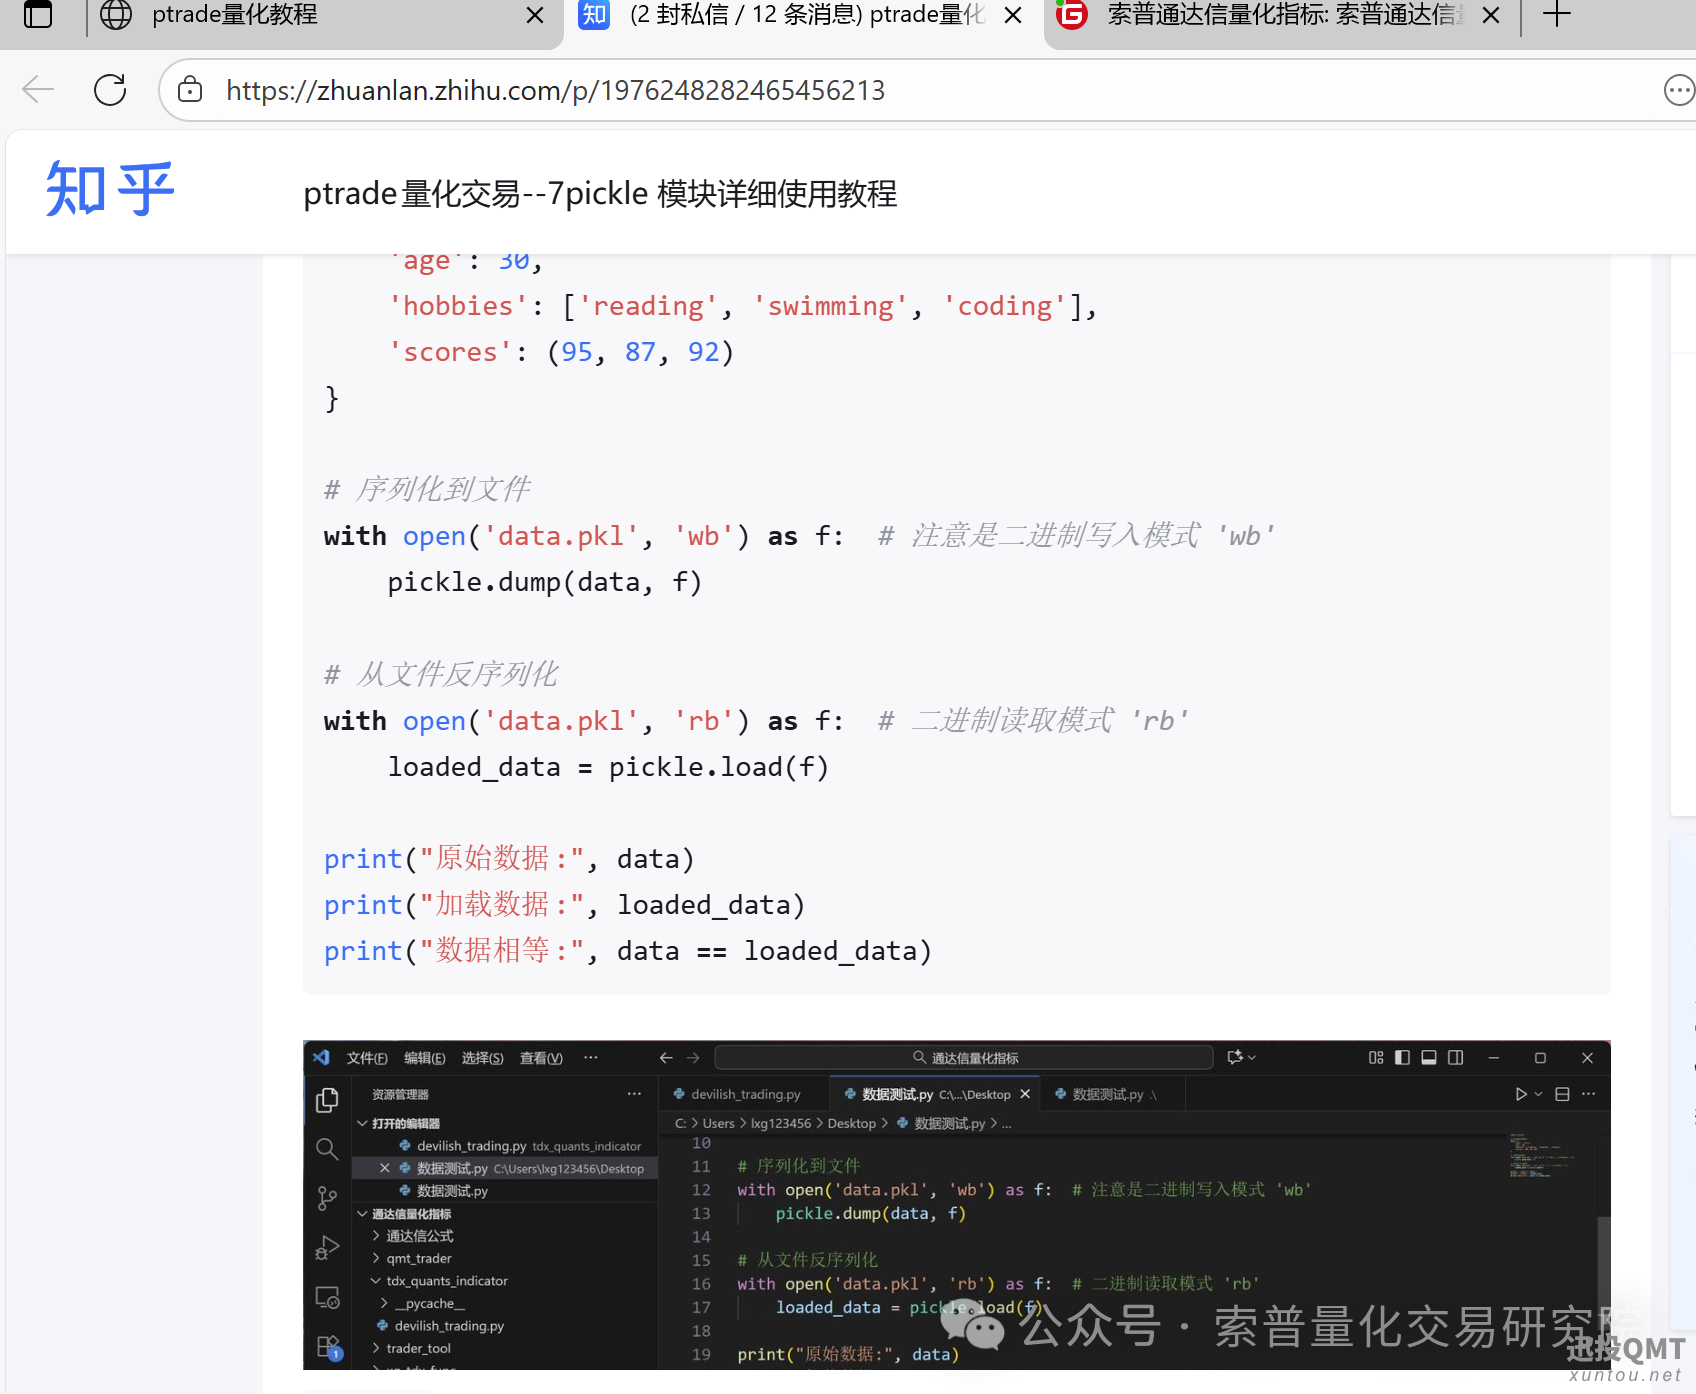Image resolution: width=1696 pixels, height=1394 pixels.
Task: Click the Run Python File play icon
Action: (x=1521, y=1094)
